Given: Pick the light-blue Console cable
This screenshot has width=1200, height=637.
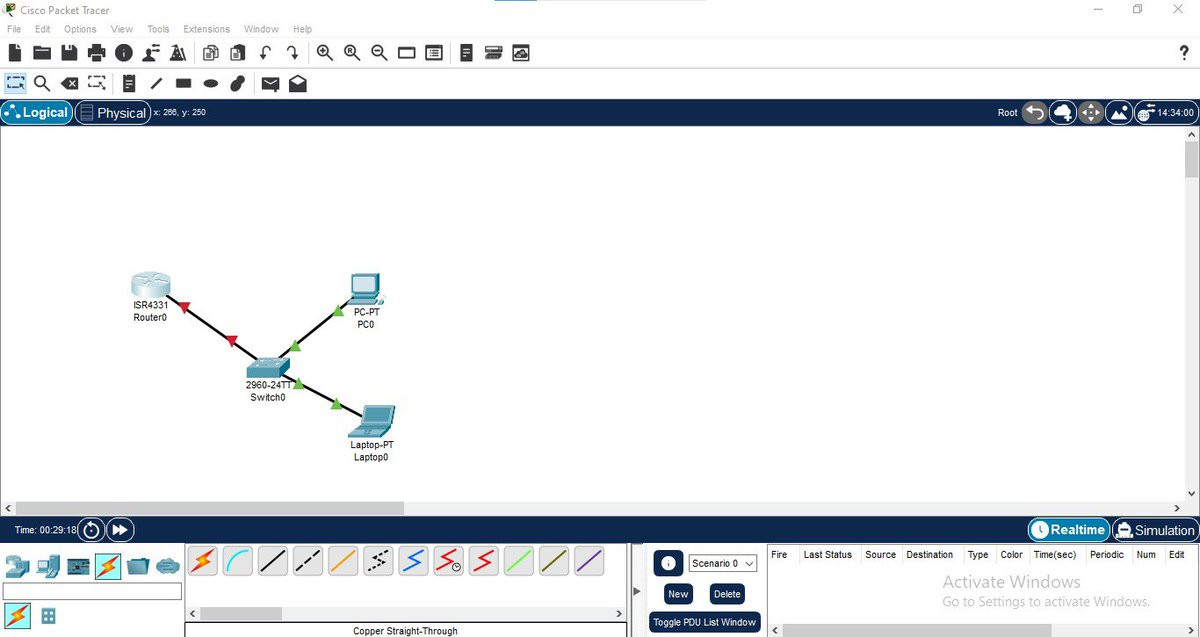Looking at the screenshot, I should [x=238, y=562].
